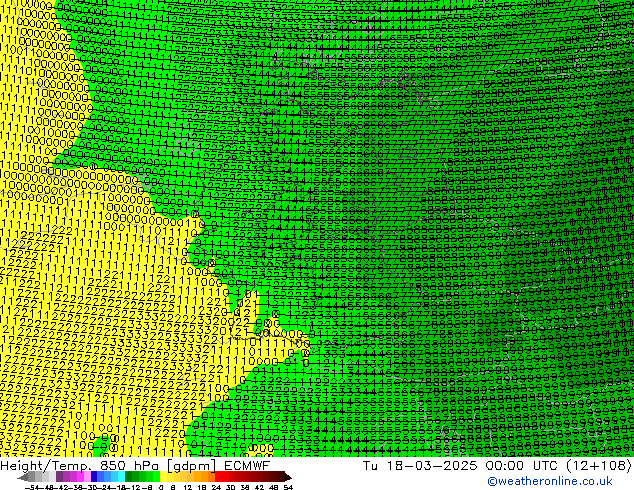Click the legend value label '12'
Viewport: 634px width, 490px height.
coord(188,487)
